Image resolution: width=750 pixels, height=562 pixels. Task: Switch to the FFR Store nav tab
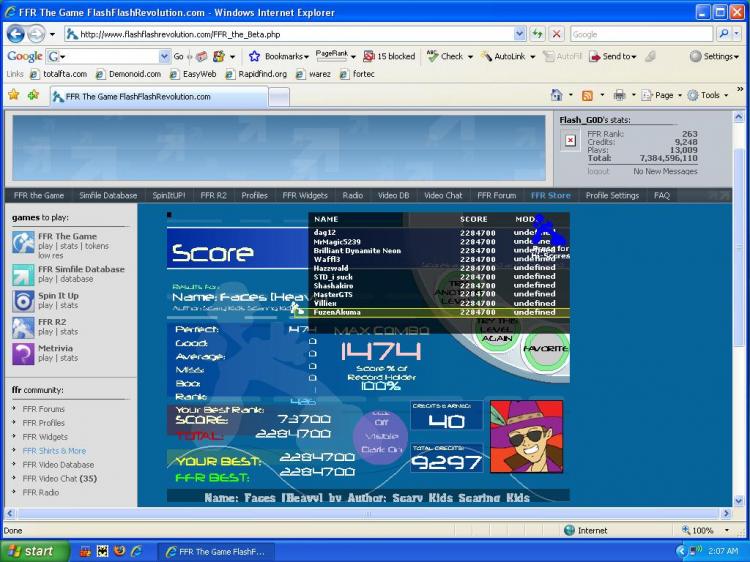click(x=550, y=196)
